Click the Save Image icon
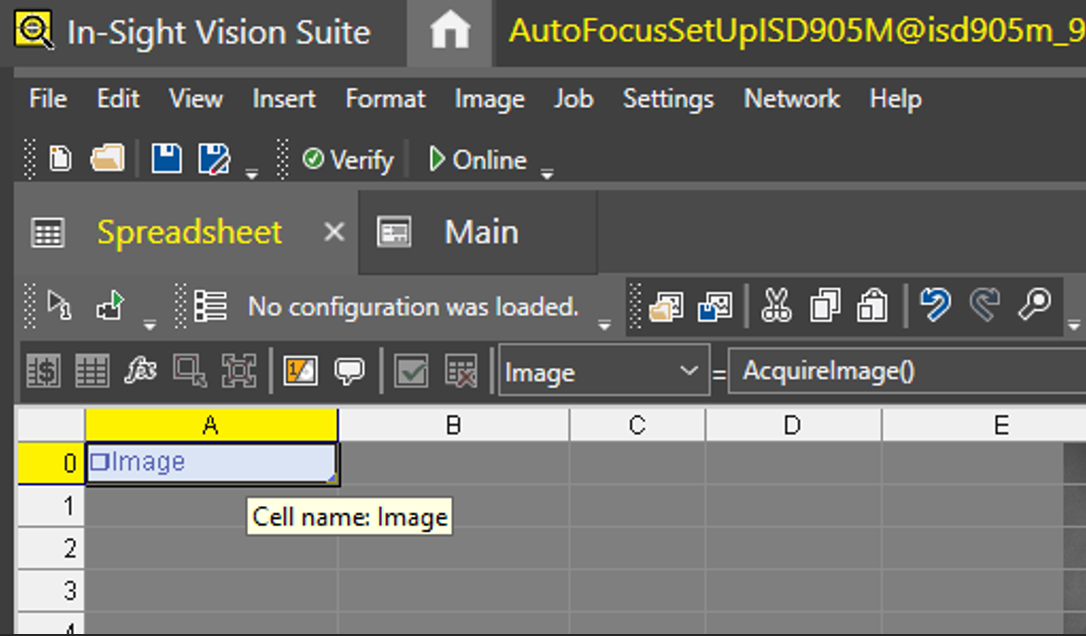Viewport: 1086px width, 636px height. click(x=715, y=306)
